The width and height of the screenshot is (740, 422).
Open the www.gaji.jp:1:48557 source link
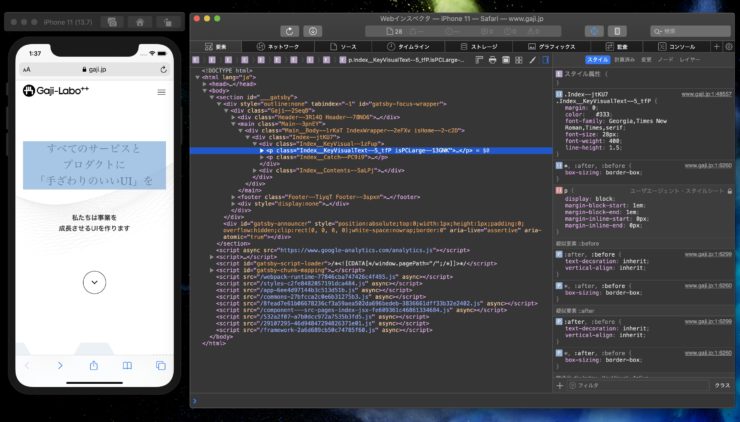pyautogui.click(x=706, y=94)
